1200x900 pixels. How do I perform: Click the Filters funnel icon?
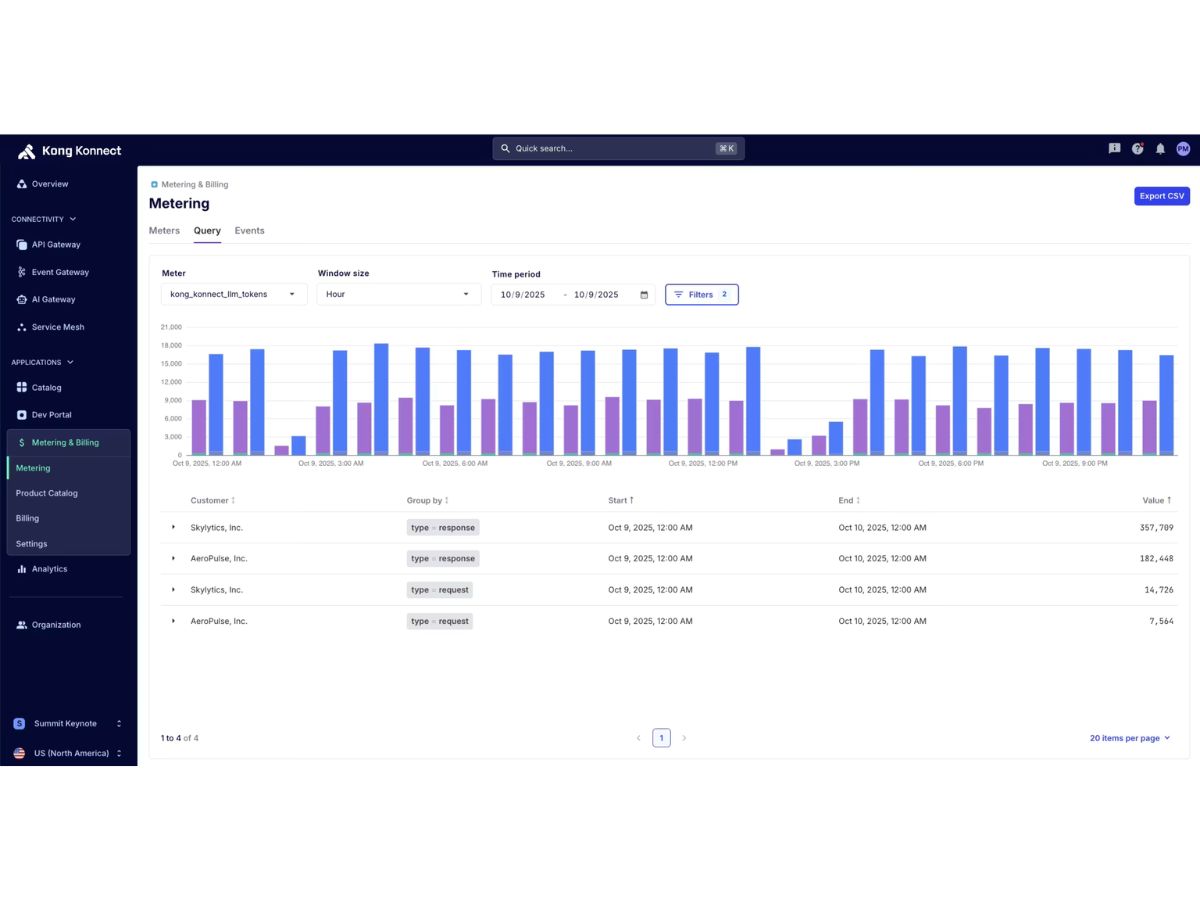coord(679,295)
